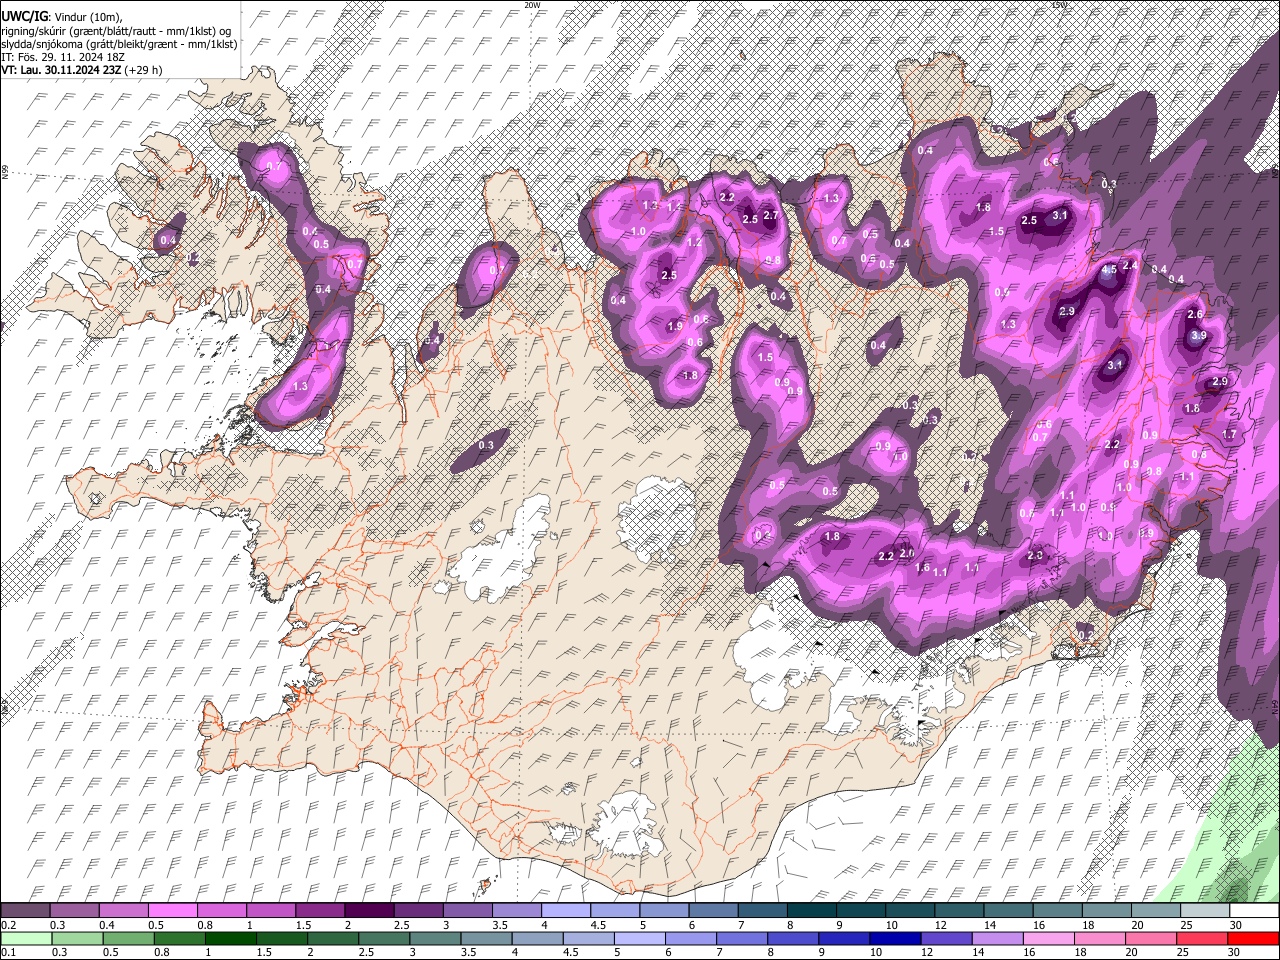This screenshot has width=1280, height=960.
Task: Click the 1.7 value near the east coast
Action: point(1230,434)
